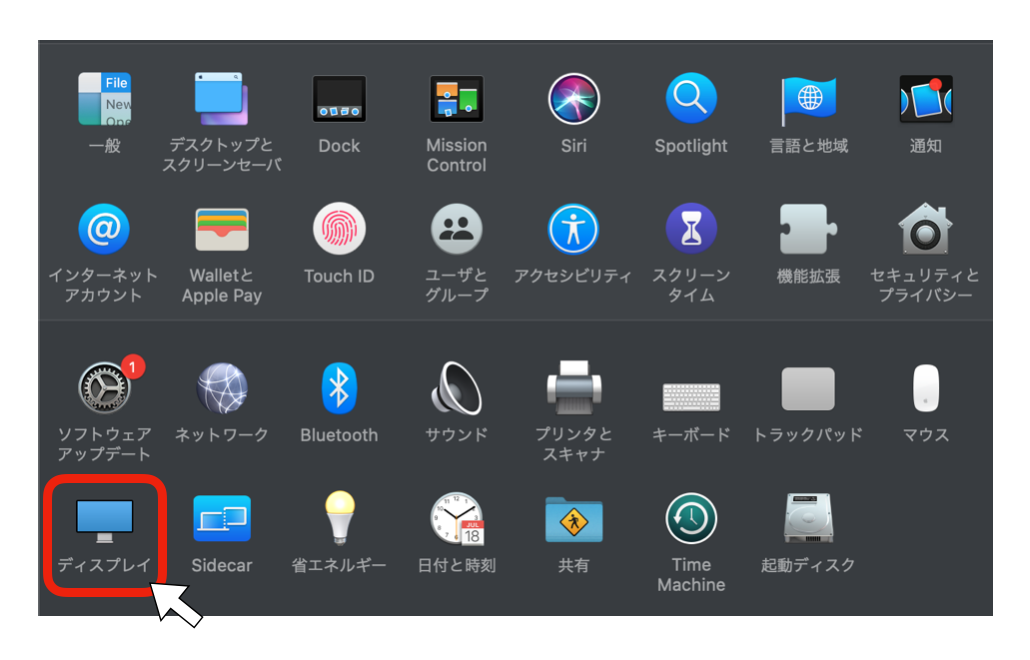
Task: Open プリンタとスキャナ preferences
Action: click(574, 387)
